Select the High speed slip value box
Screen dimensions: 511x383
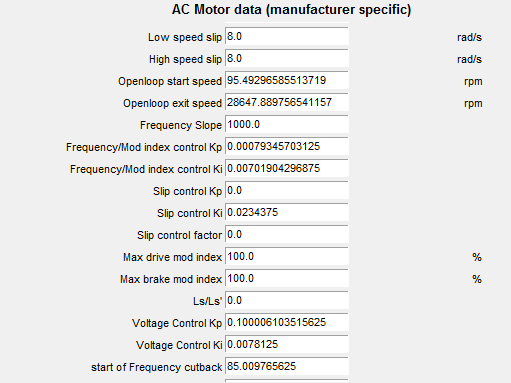point(287,58)
